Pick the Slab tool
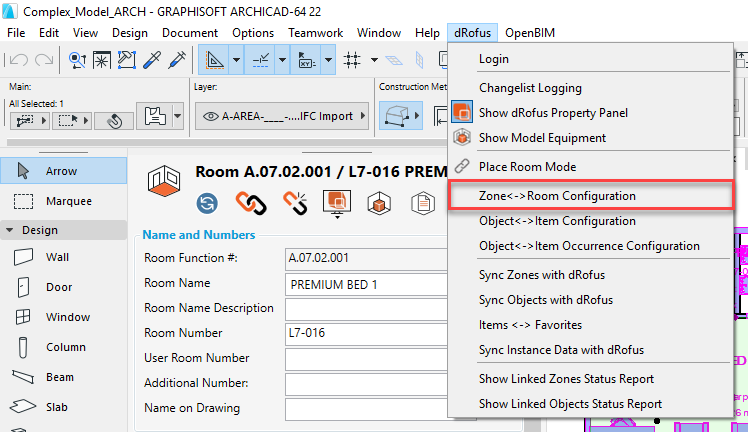This screenshot has width=748, height=432. click(57, 407)
